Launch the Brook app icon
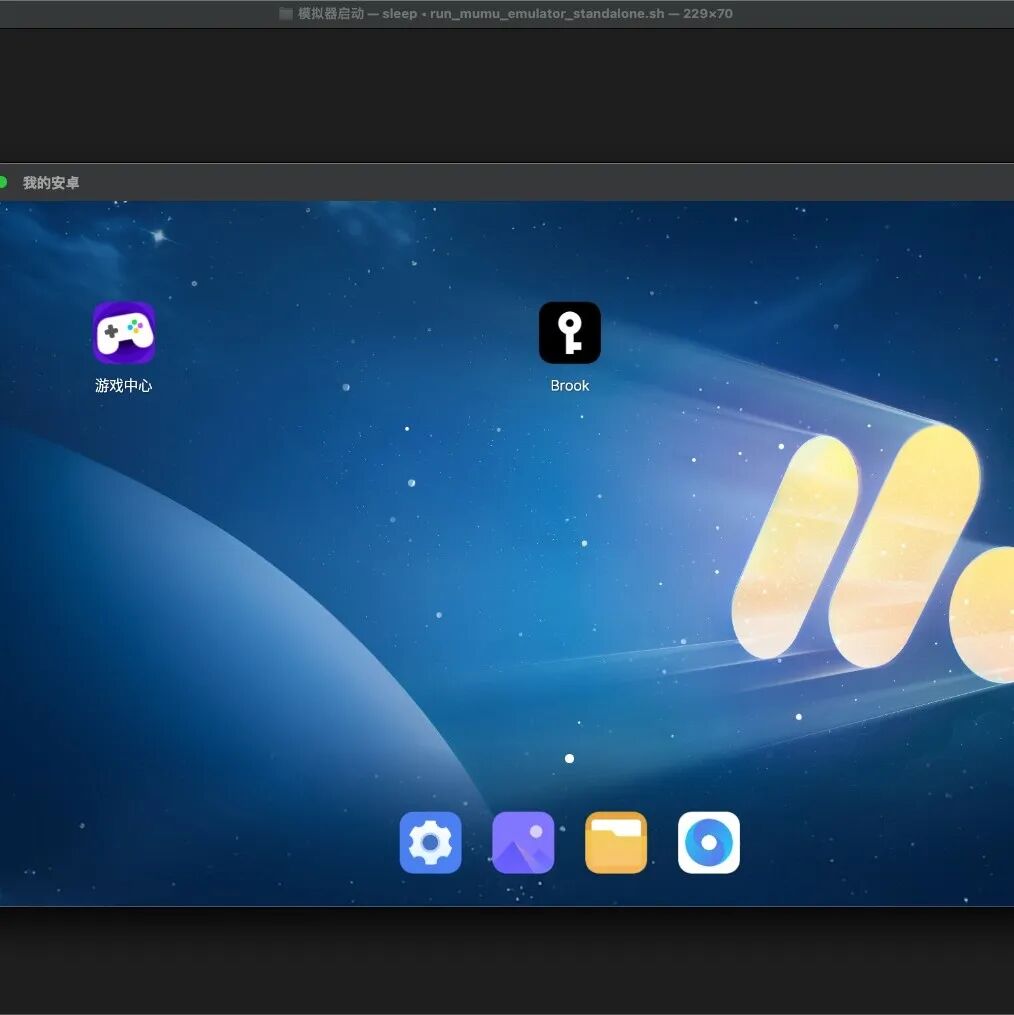The image size is (1014, 1015). pos(570,333)
